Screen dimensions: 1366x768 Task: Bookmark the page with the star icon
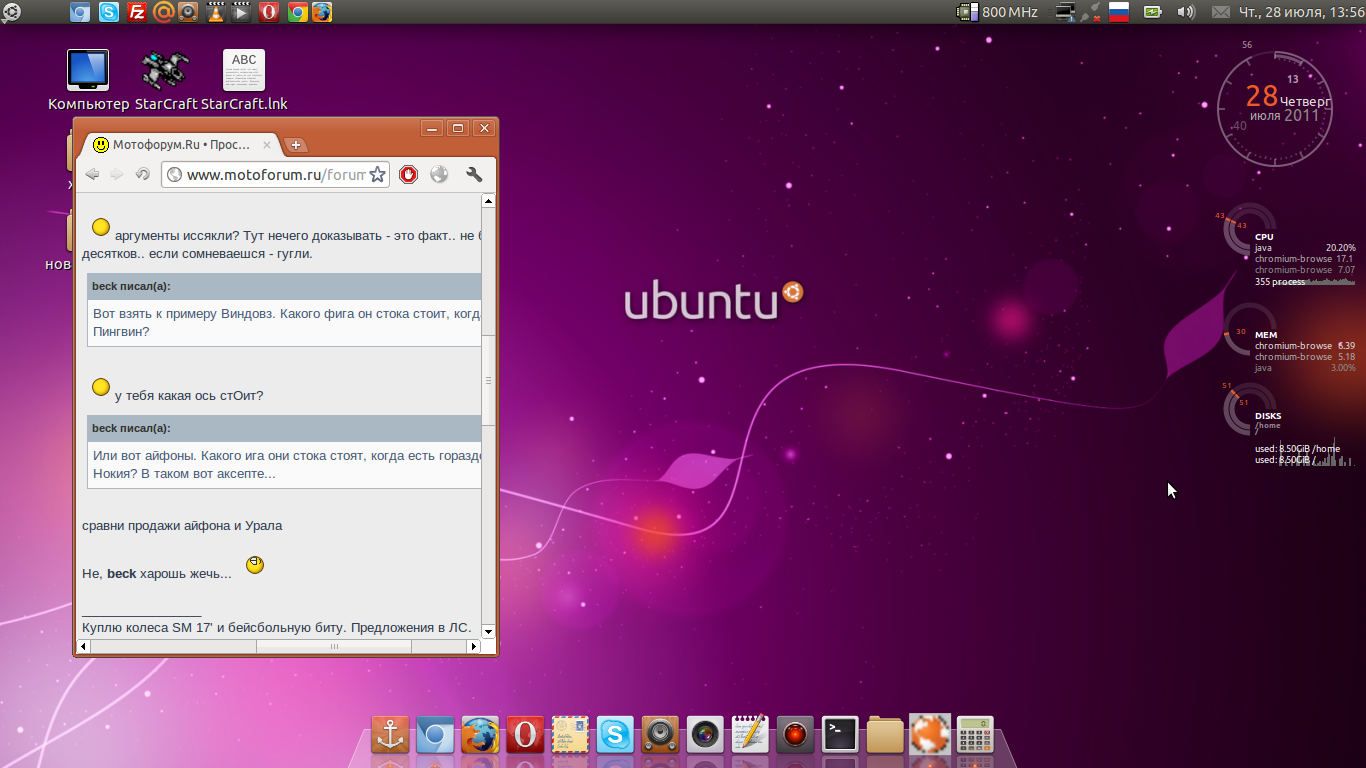tap(377, 175)
